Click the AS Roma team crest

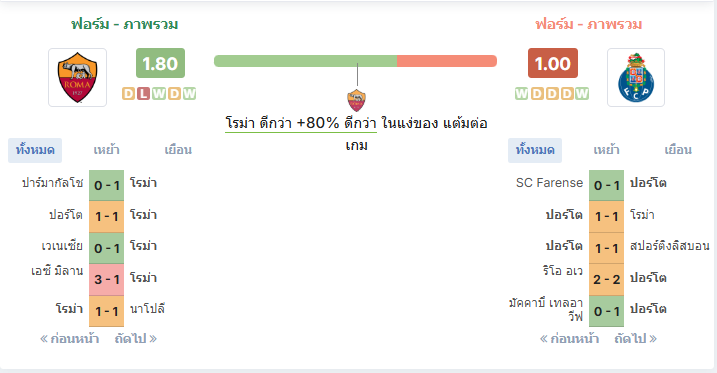click(77, 77)
